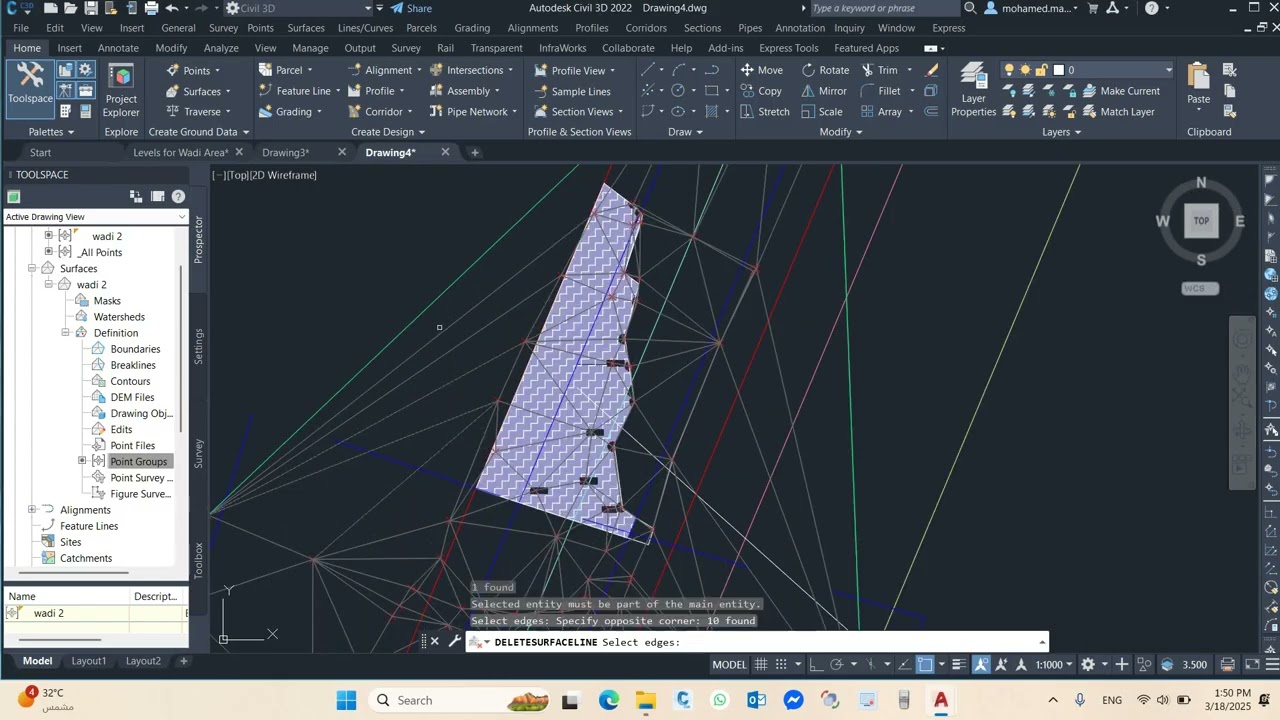Click the command line customize wrench icon
1280x720 pixels.
click(x=454, y=642)
